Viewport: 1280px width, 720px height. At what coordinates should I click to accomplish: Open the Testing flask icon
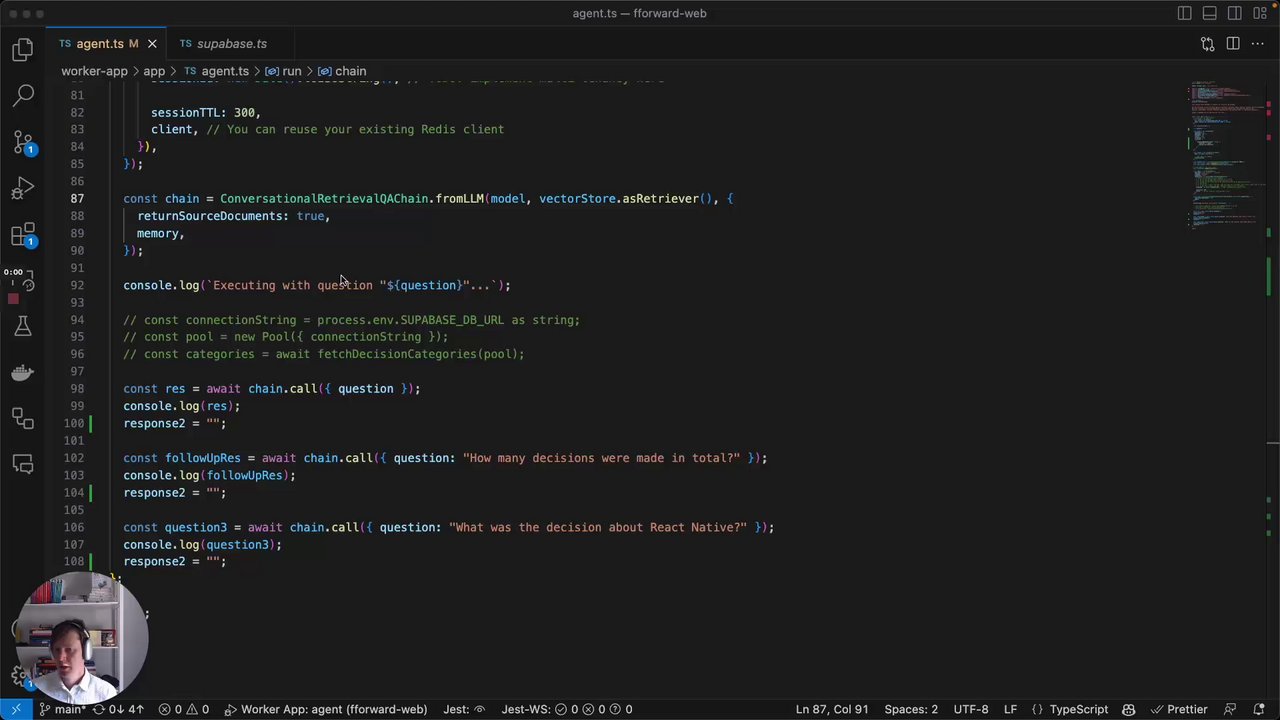coord(23,326)
